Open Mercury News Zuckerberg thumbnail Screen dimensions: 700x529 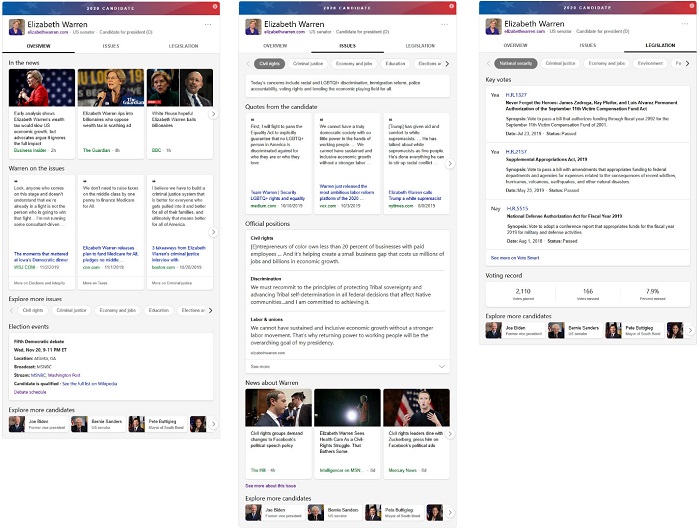click(417, 408)
